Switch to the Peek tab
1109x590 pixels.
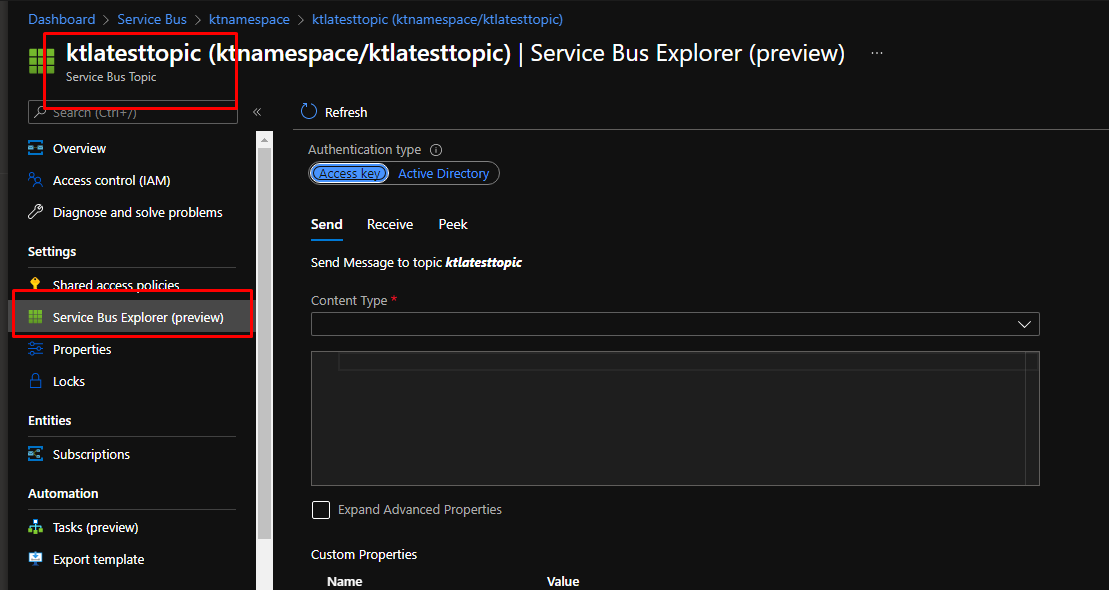click(453, 225)
